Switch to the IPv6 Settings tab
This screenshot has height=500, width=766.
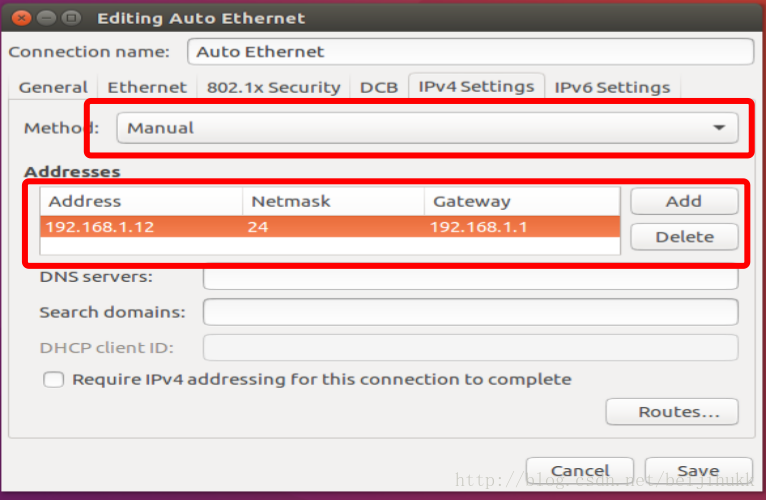[612, 87]
